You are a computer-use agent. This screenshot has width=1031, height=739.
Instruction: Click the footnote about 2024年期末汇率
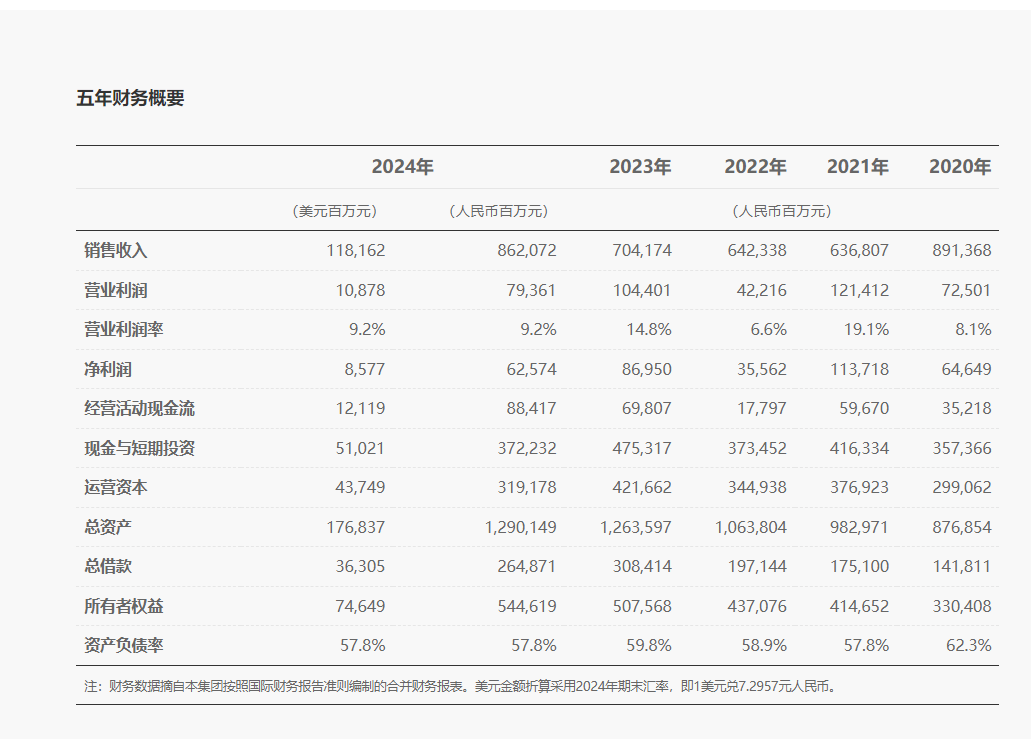460,687
